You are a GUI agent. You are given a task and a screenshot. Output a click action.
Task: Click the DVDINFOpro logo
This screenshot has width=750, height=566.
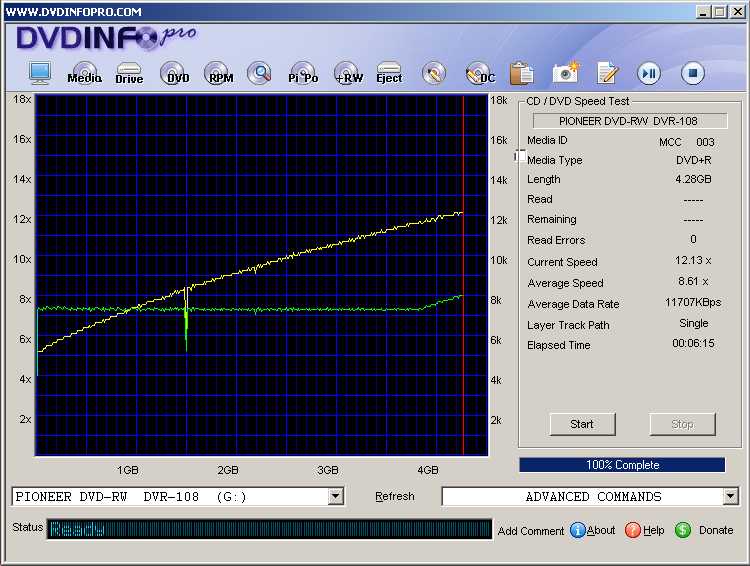[x=106, y=37]
